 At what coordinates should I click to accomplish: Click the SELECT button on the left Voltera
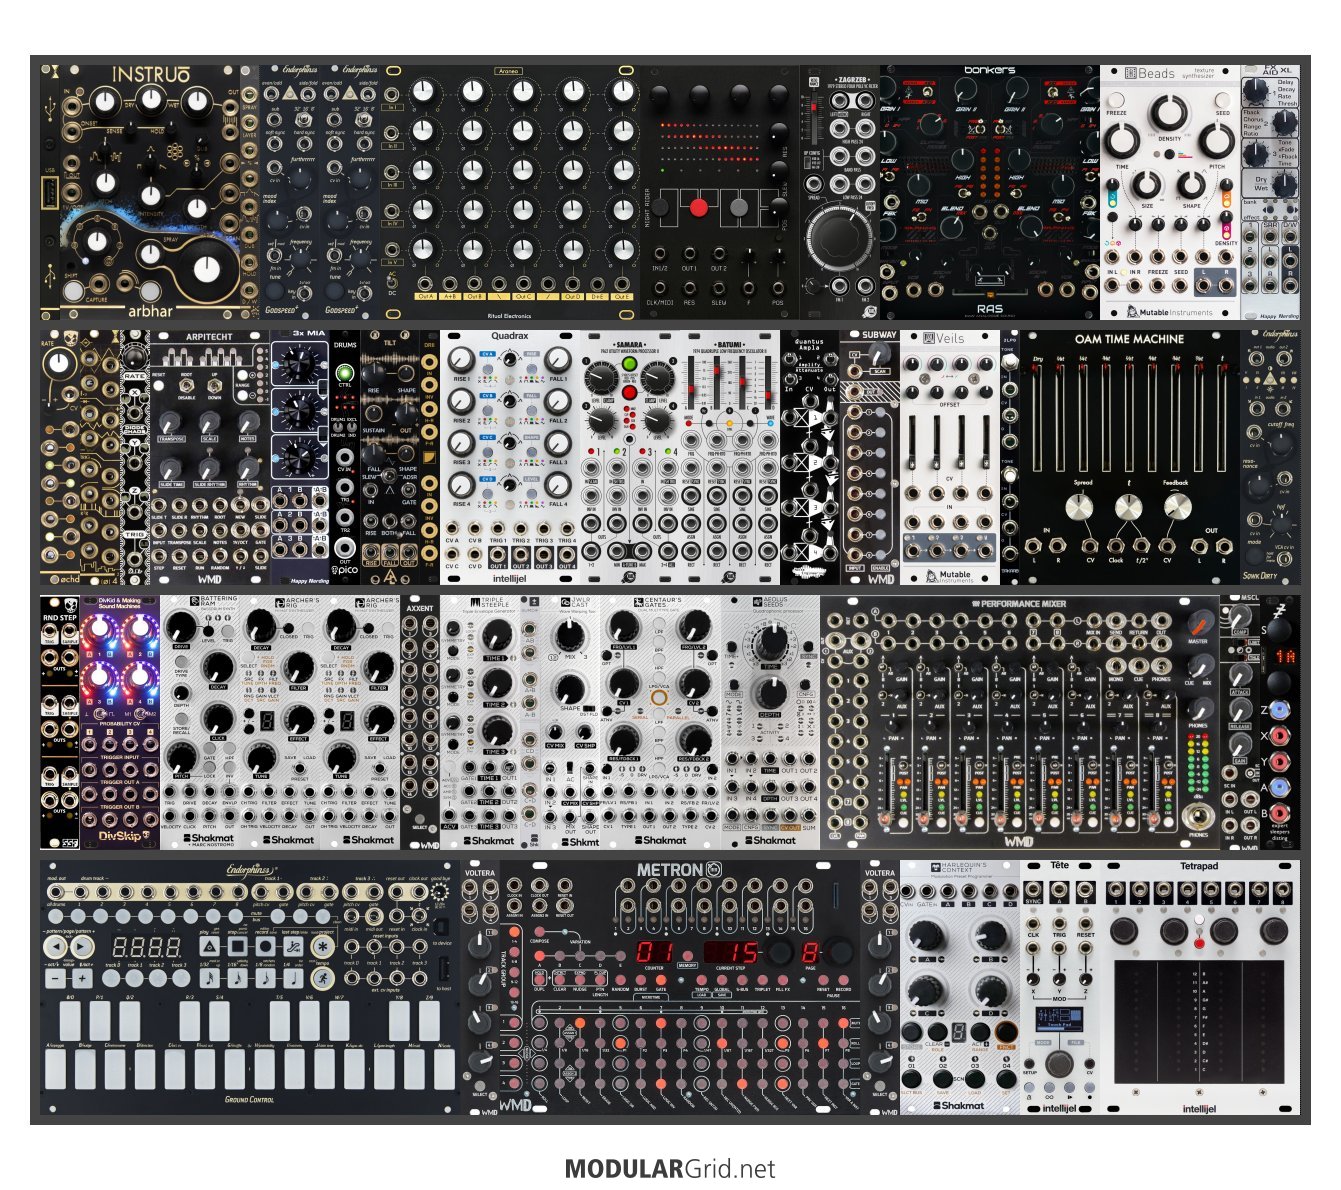coord(480,1086)
